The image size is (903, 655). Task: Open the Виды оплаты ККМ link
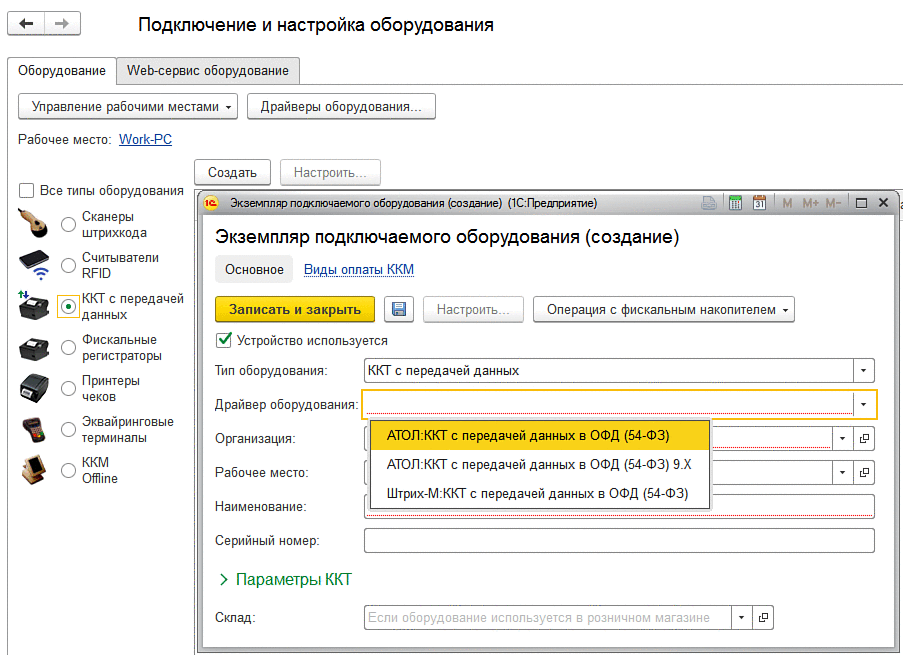click(359, 270)
